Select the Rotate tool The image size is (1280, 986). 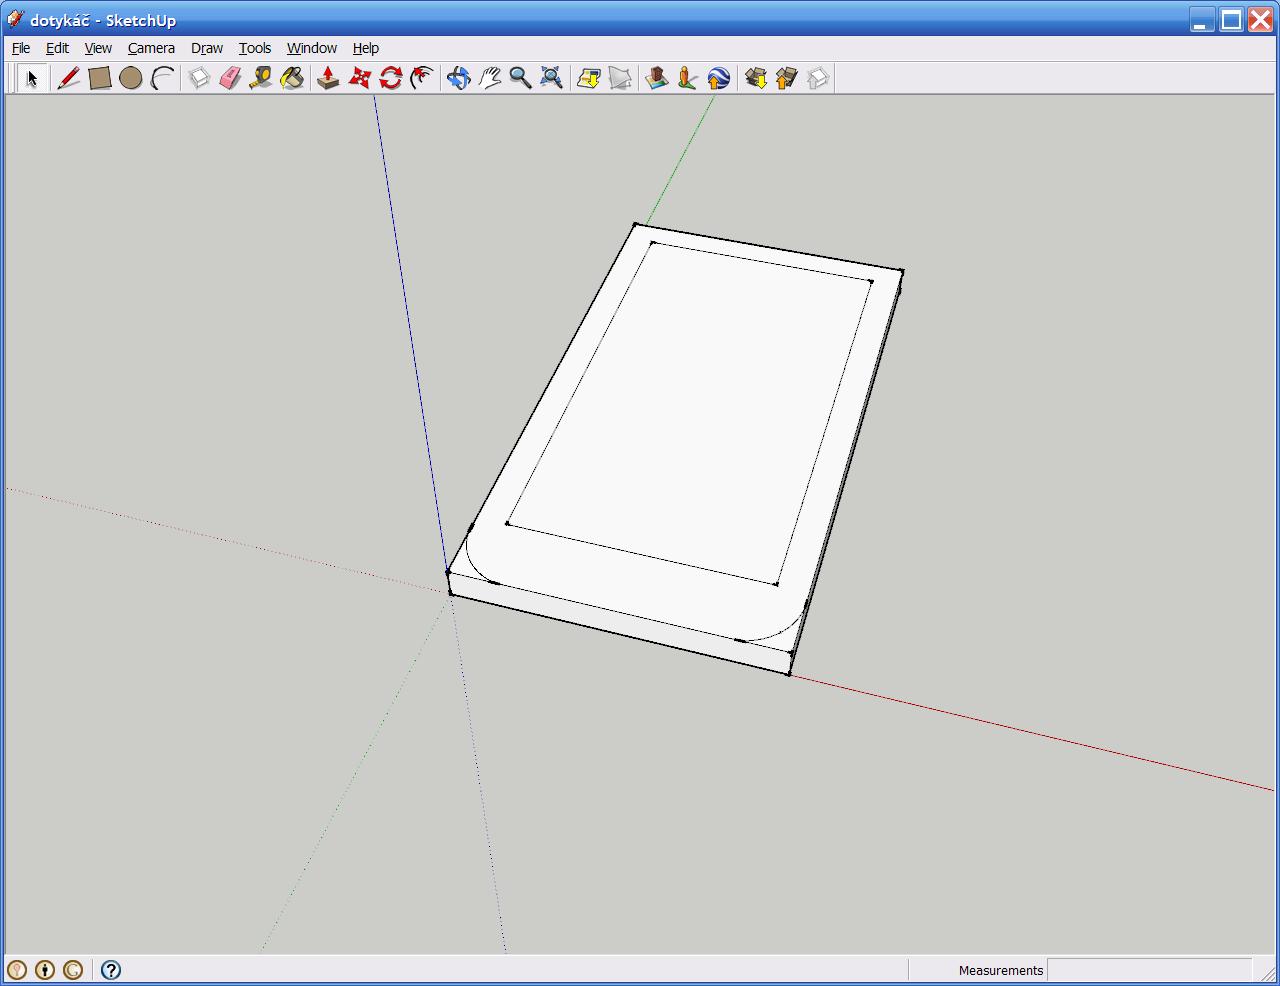click(x=390, y=78)
